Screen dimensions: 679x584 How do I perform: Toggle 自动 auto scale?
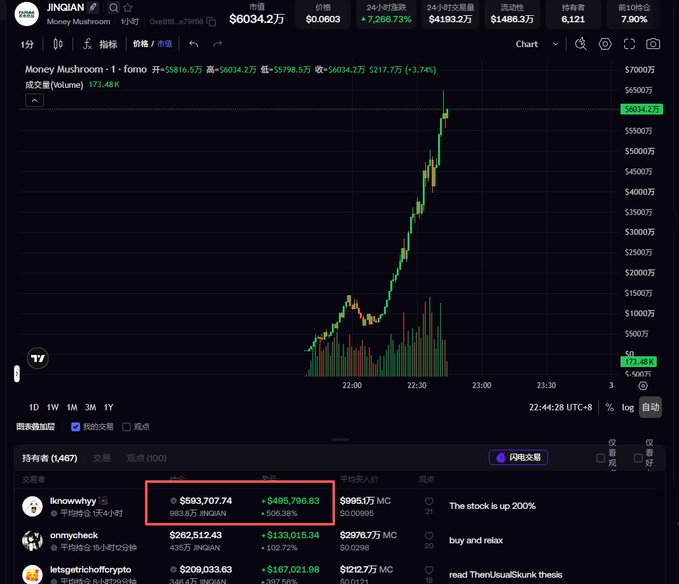(650, 407)
